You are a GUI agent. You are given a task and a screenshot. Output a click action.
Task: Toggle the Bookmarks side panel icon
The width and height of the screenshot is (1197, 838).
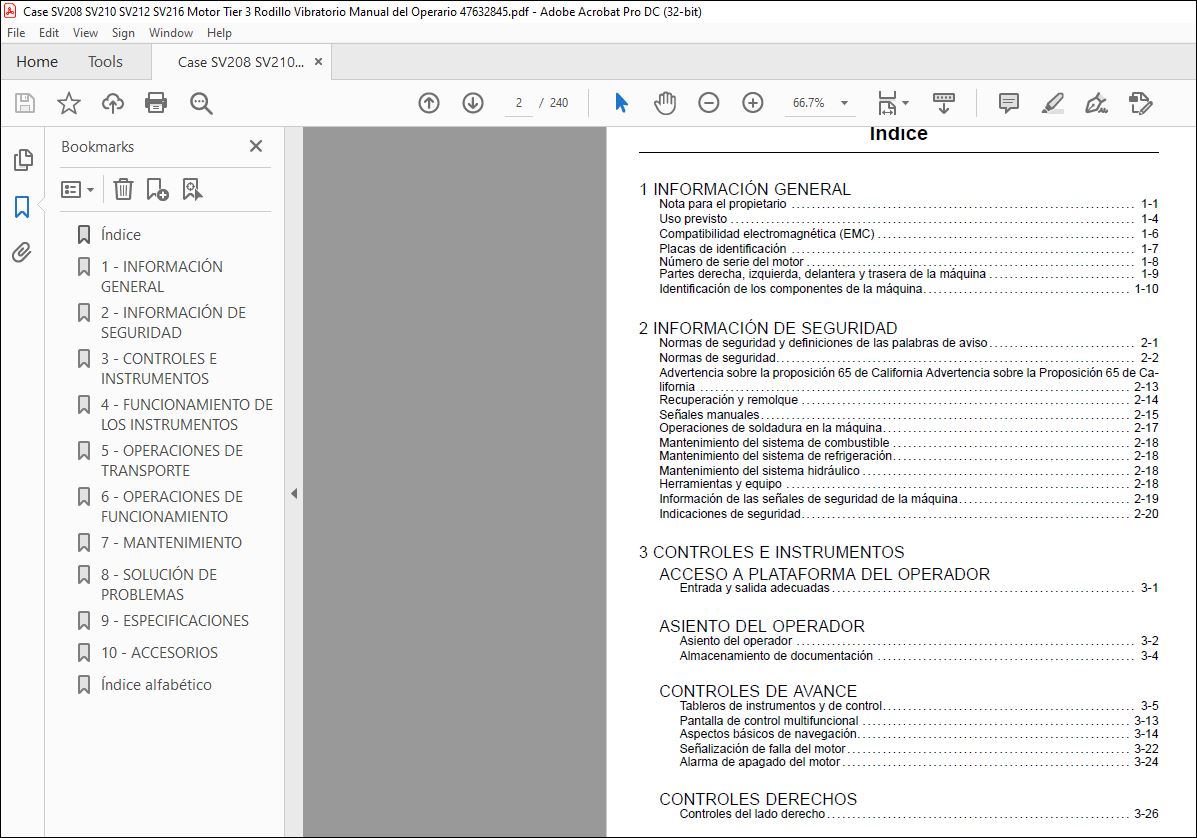(22, 206)
